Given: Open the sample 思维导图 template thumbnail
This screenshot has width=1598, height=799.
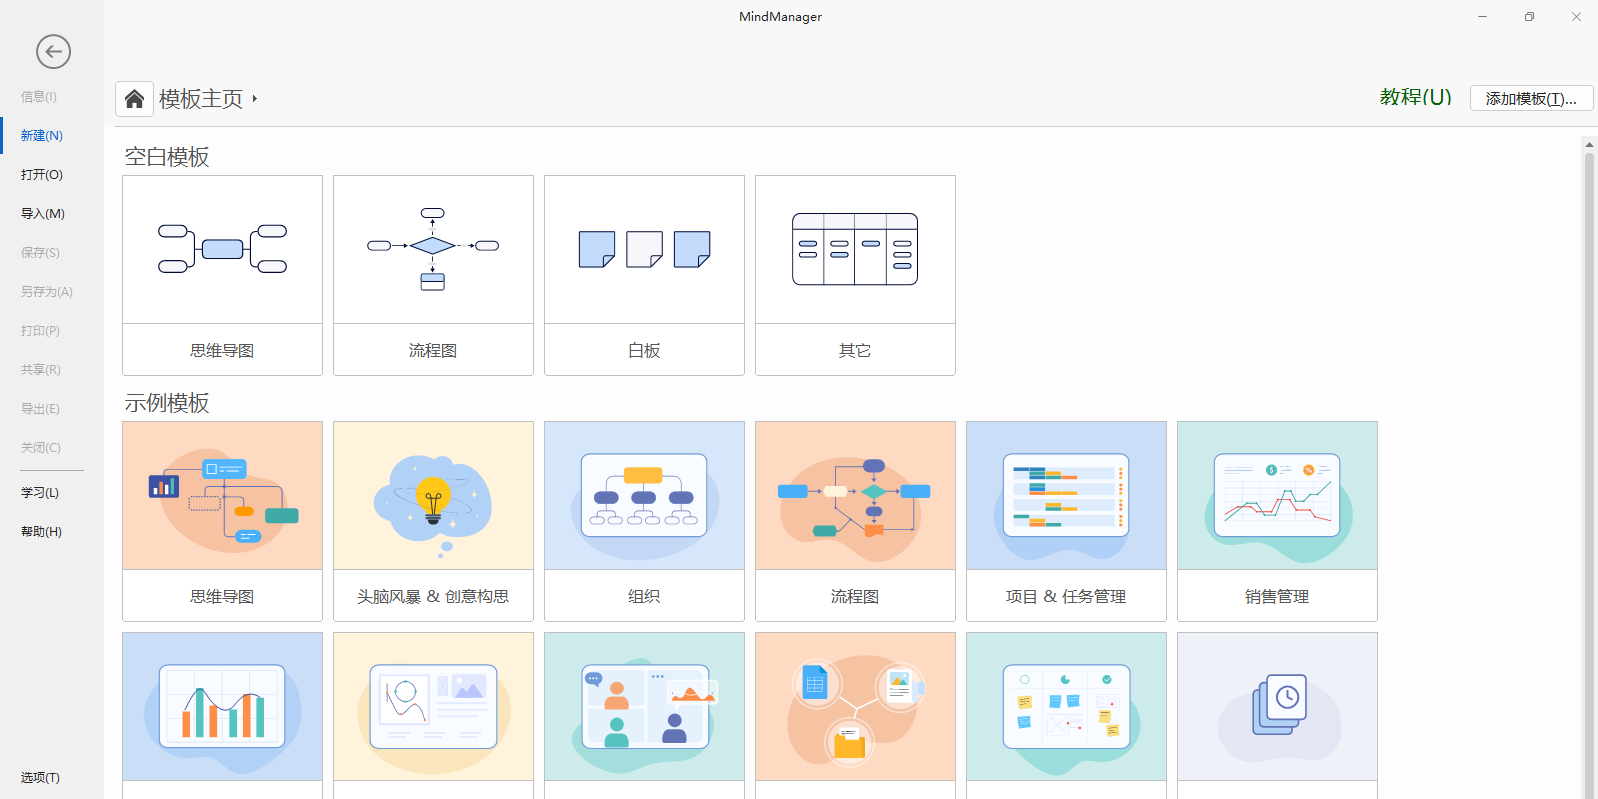Looking at the screenshot, I should [222, 496].
